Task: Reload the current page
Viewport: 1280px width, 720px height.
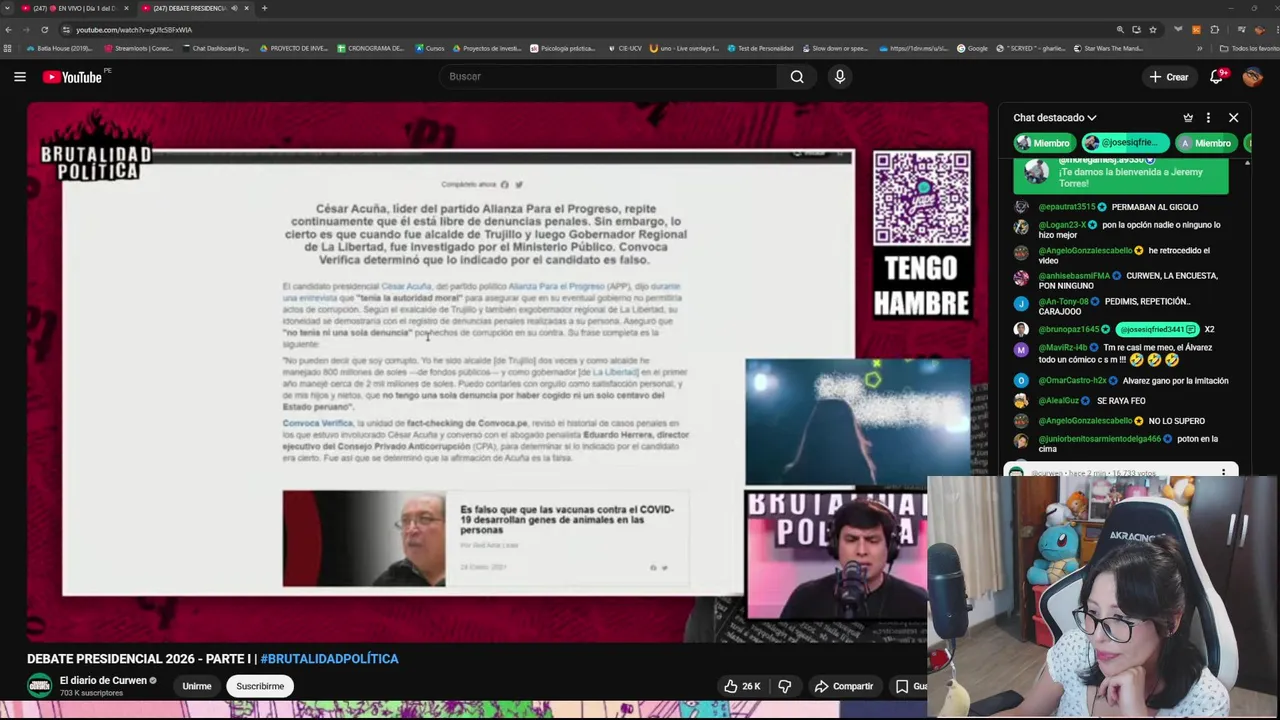Action: [x=44, y=30]
